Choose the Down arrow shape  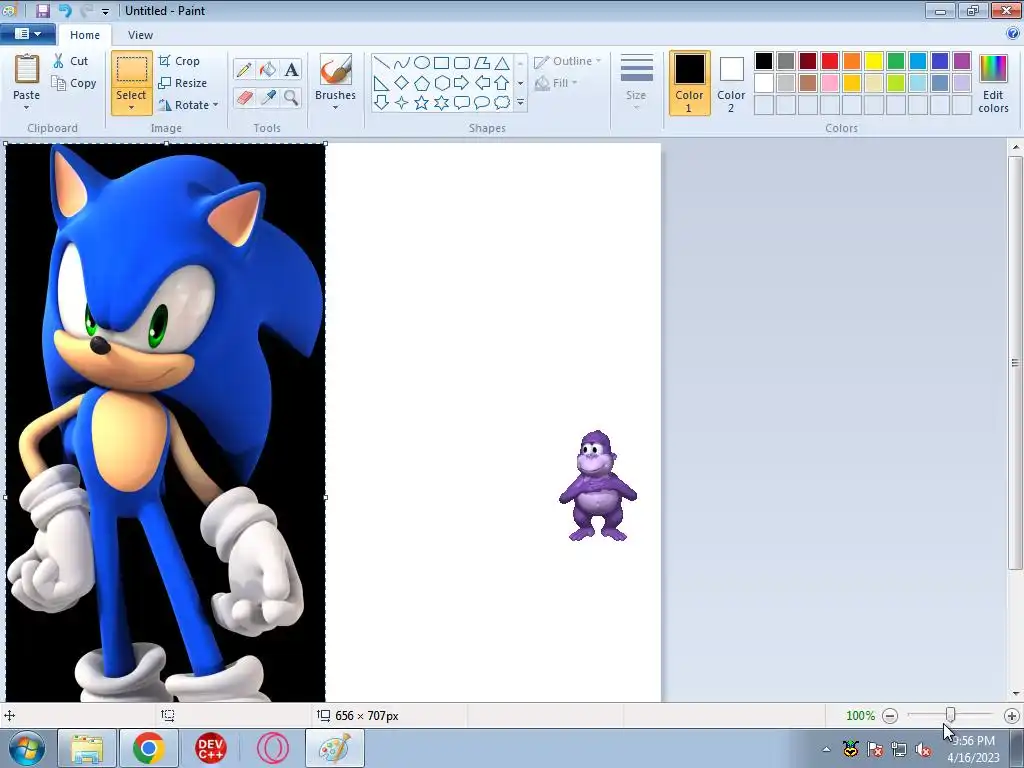pos(381,103)
